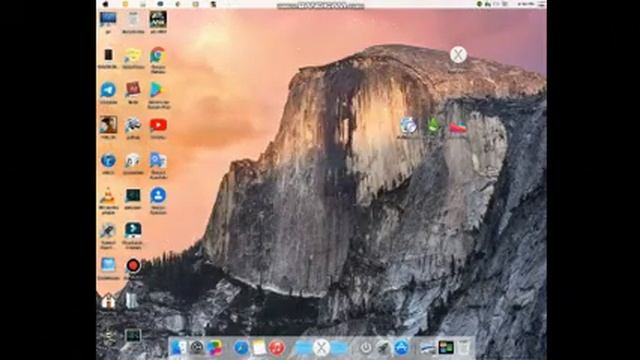Screen dimensions: 640x360
Task: Open the dark game-poster desktop thumbnail
Action: click(158, 19)
